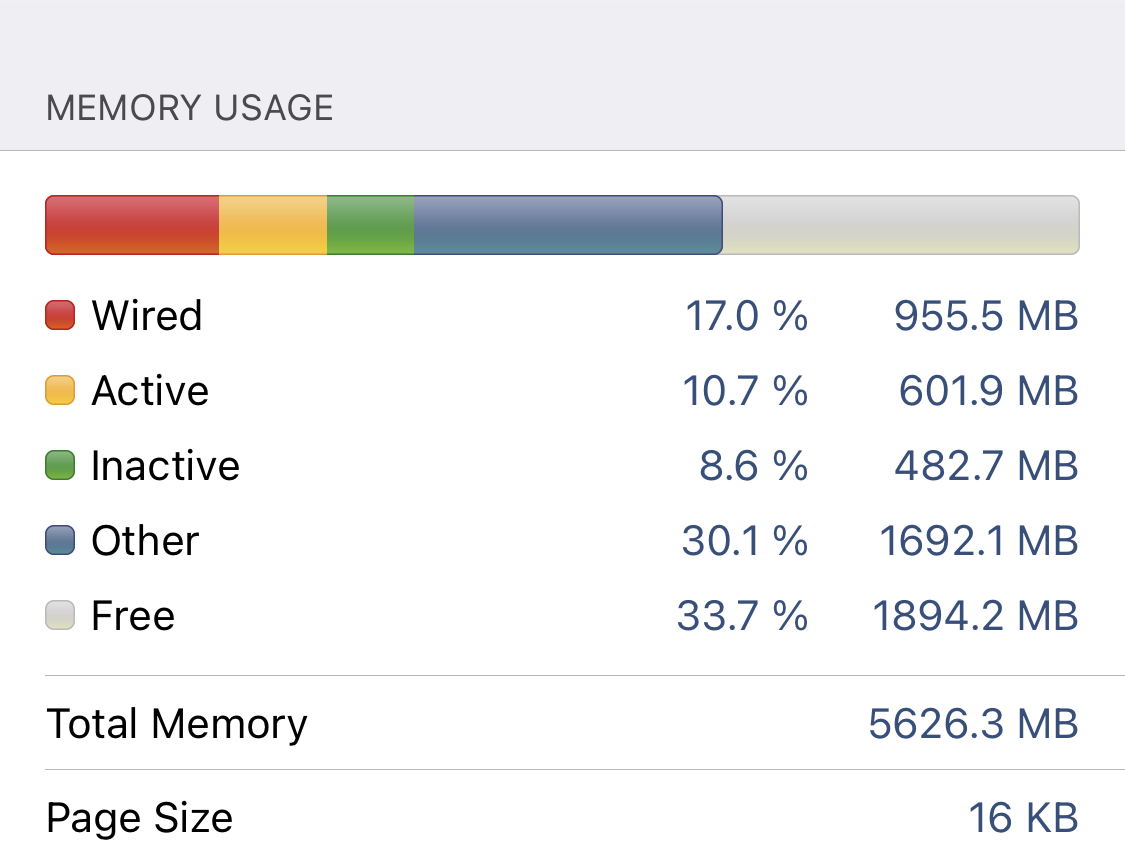
Task: Click the 5626.3 MB total value
Action: 973,723
